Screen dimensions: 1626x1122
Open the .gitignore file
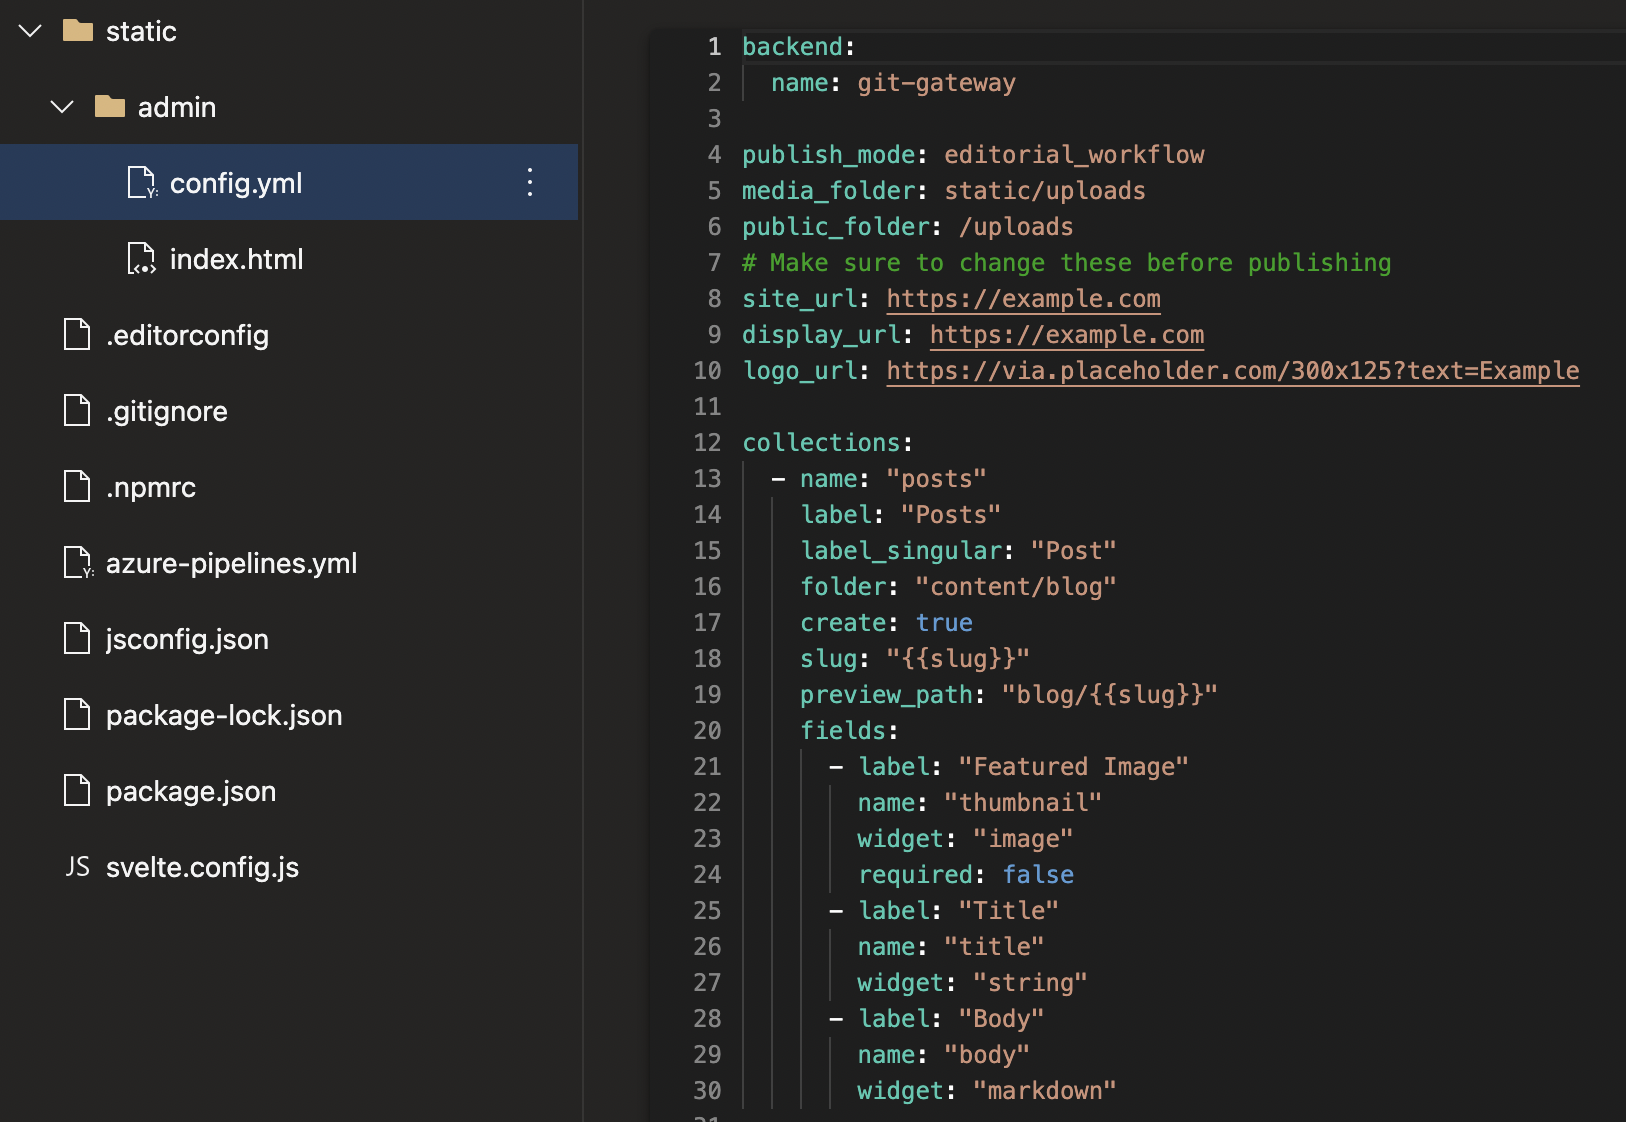pos(166,411)
